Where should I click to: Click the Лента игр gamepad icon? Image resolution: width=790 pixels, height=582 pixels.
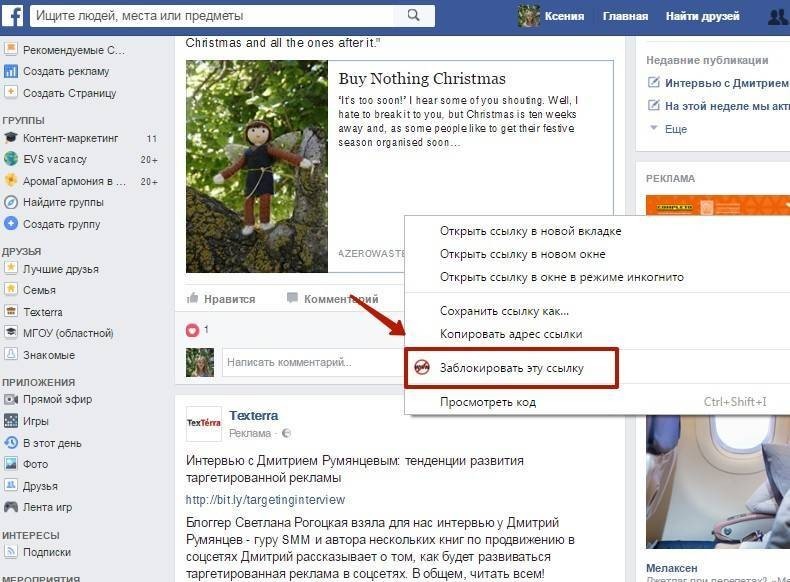click(x=11, y=507)
